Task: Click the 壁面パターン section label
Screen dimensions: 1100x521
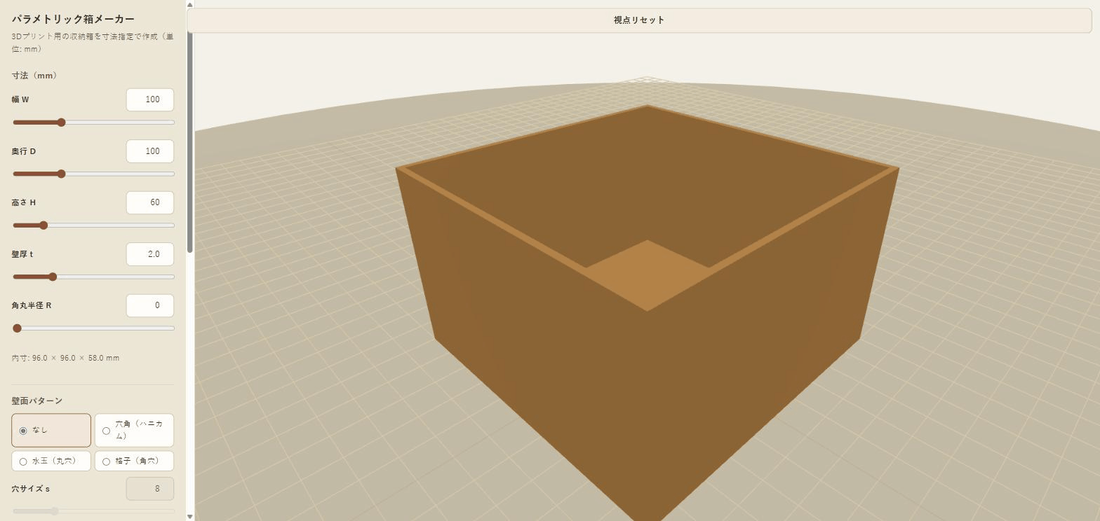Action: [x=37, y=400]
